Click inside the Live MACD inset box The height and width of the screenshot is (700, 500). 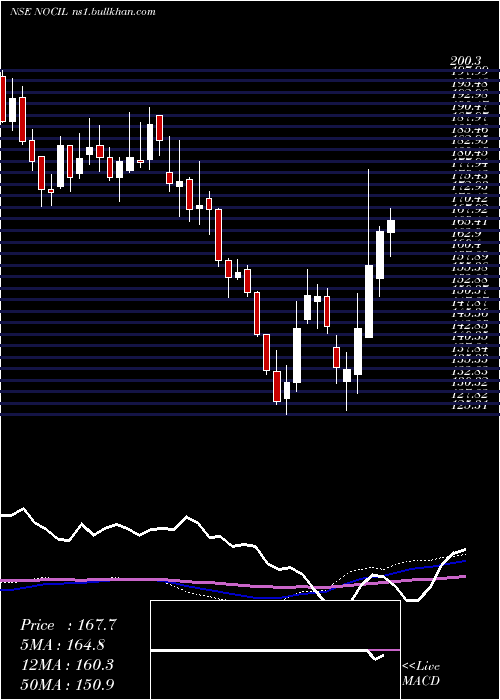pyautogui.click(x=275, y=650)
